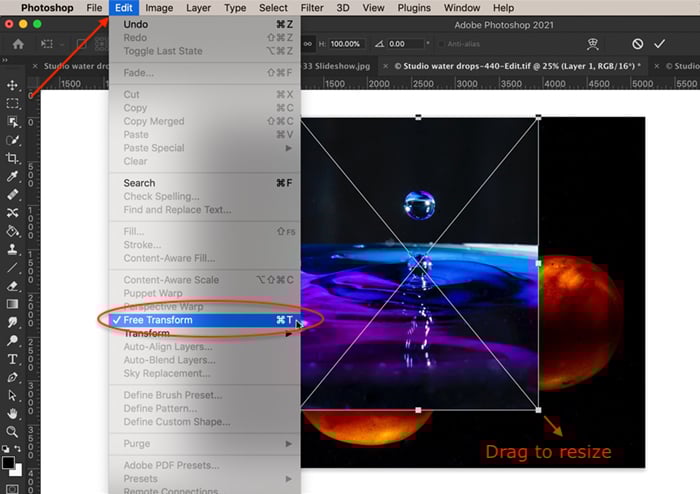
Task: Select the Eraser tool
Action: pyautogui.click(x=12, y=286)
